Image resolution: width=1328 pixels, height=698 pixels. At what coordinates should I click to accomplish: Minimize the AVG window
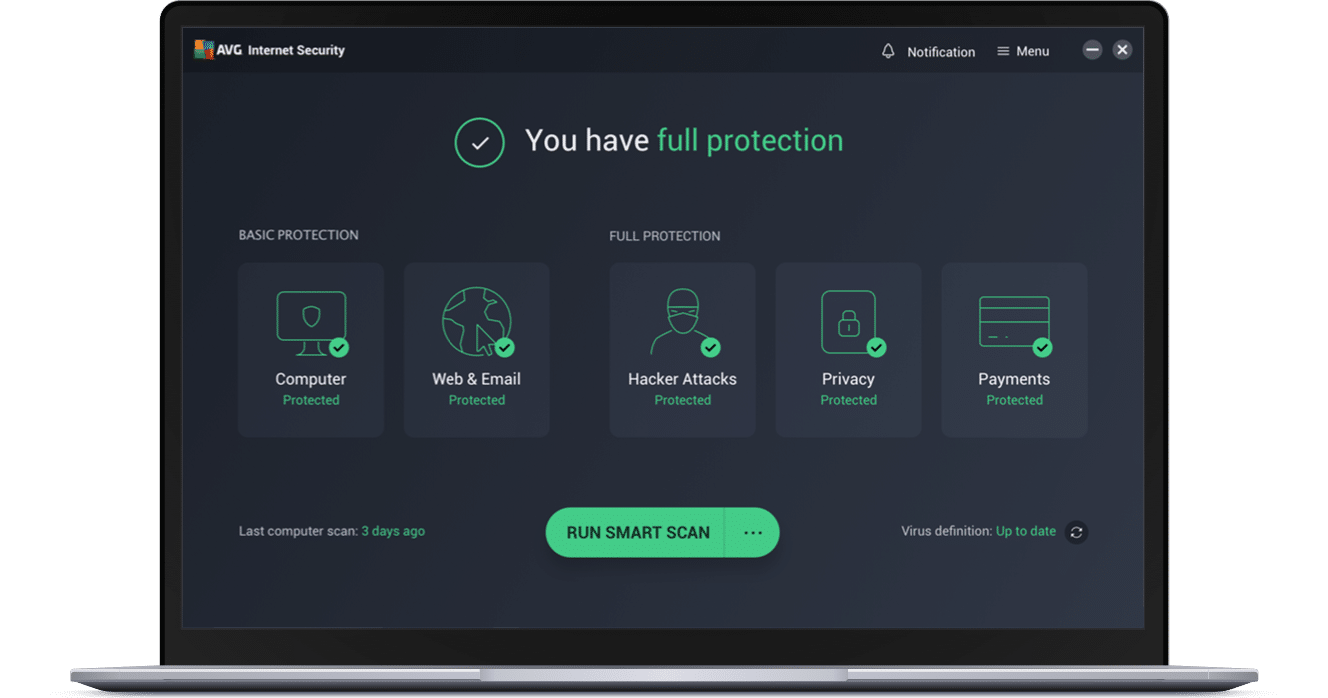tap(1092, 50)
